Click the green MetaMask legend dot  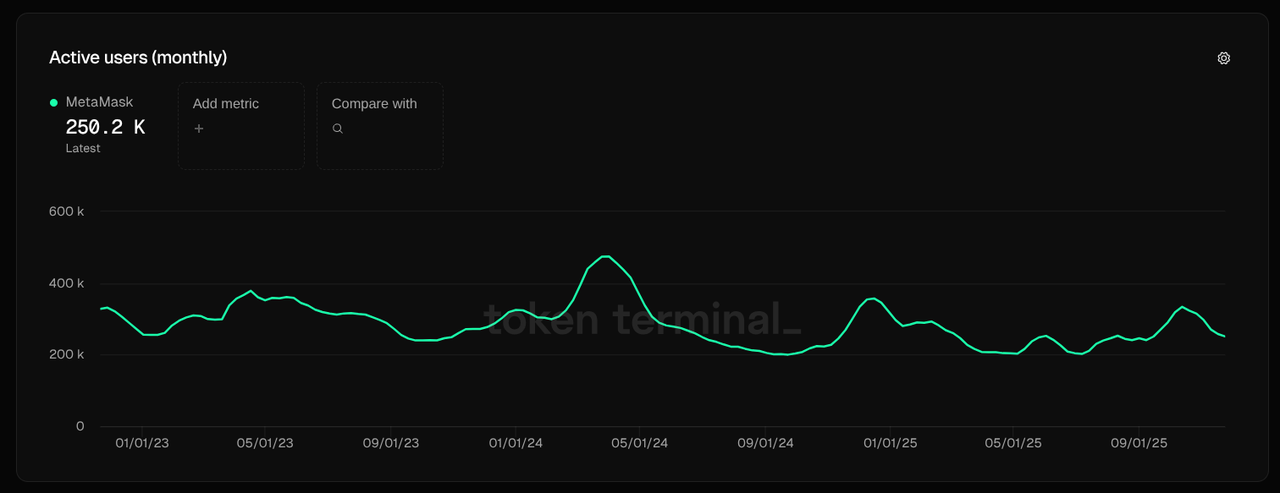[54, 103]
